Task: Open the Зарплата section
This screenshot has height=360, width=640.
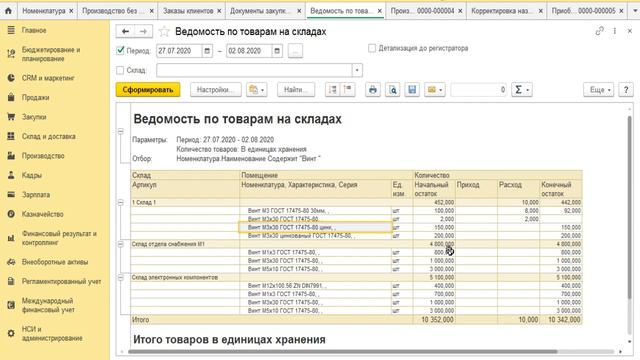Action: (x=36, y=195)
